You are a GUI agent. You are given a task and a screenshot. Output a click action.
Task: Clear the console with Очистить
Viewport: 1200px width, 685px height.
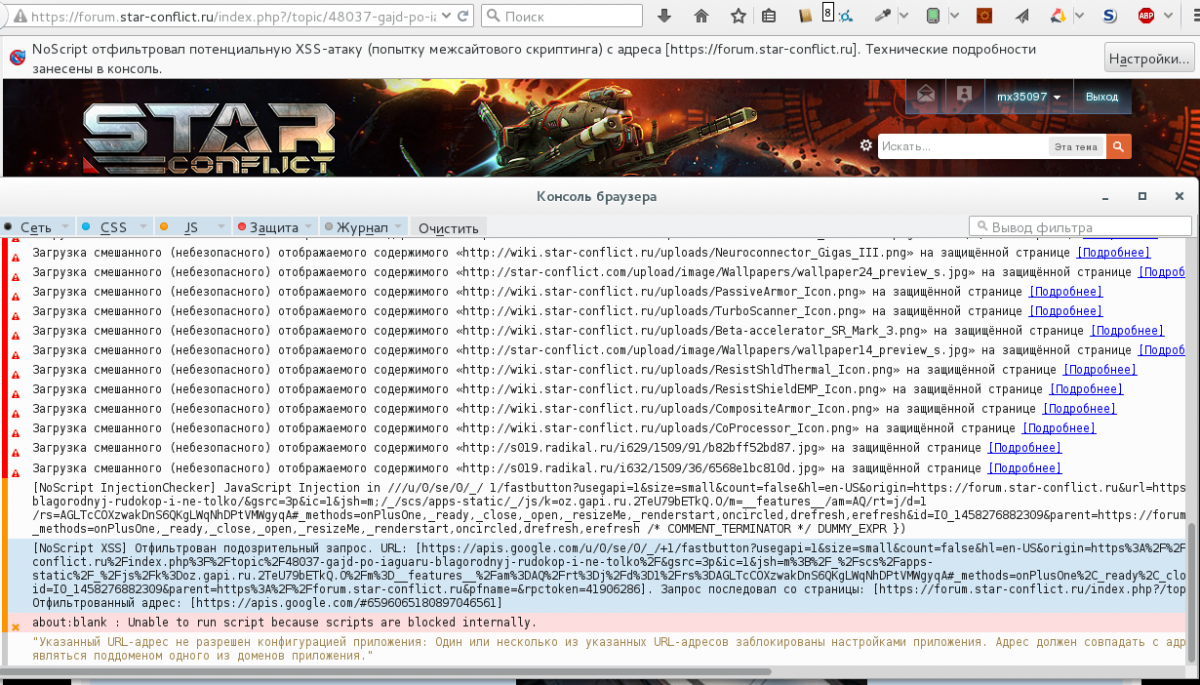point(449,227)
